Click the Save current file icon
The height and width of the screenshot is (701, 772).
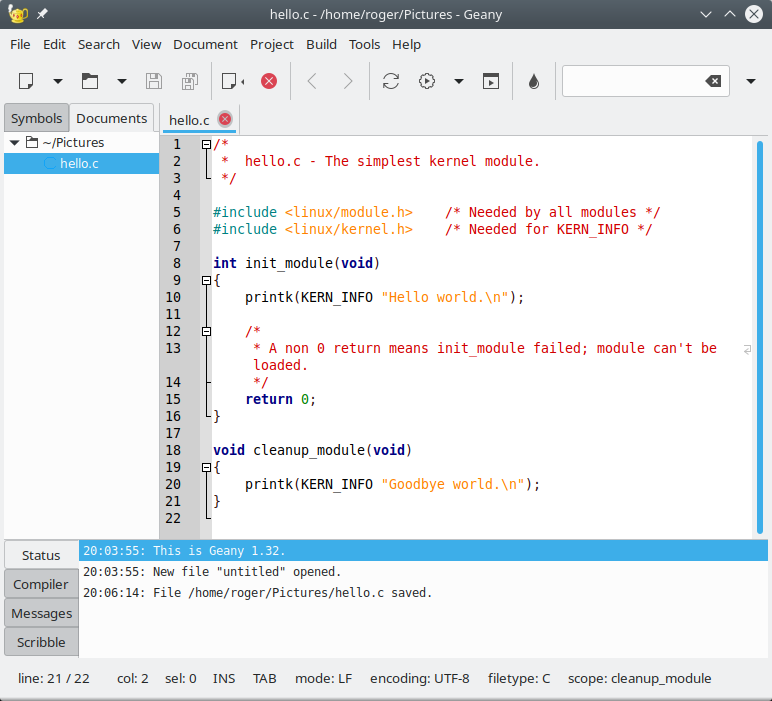point(154,81)
